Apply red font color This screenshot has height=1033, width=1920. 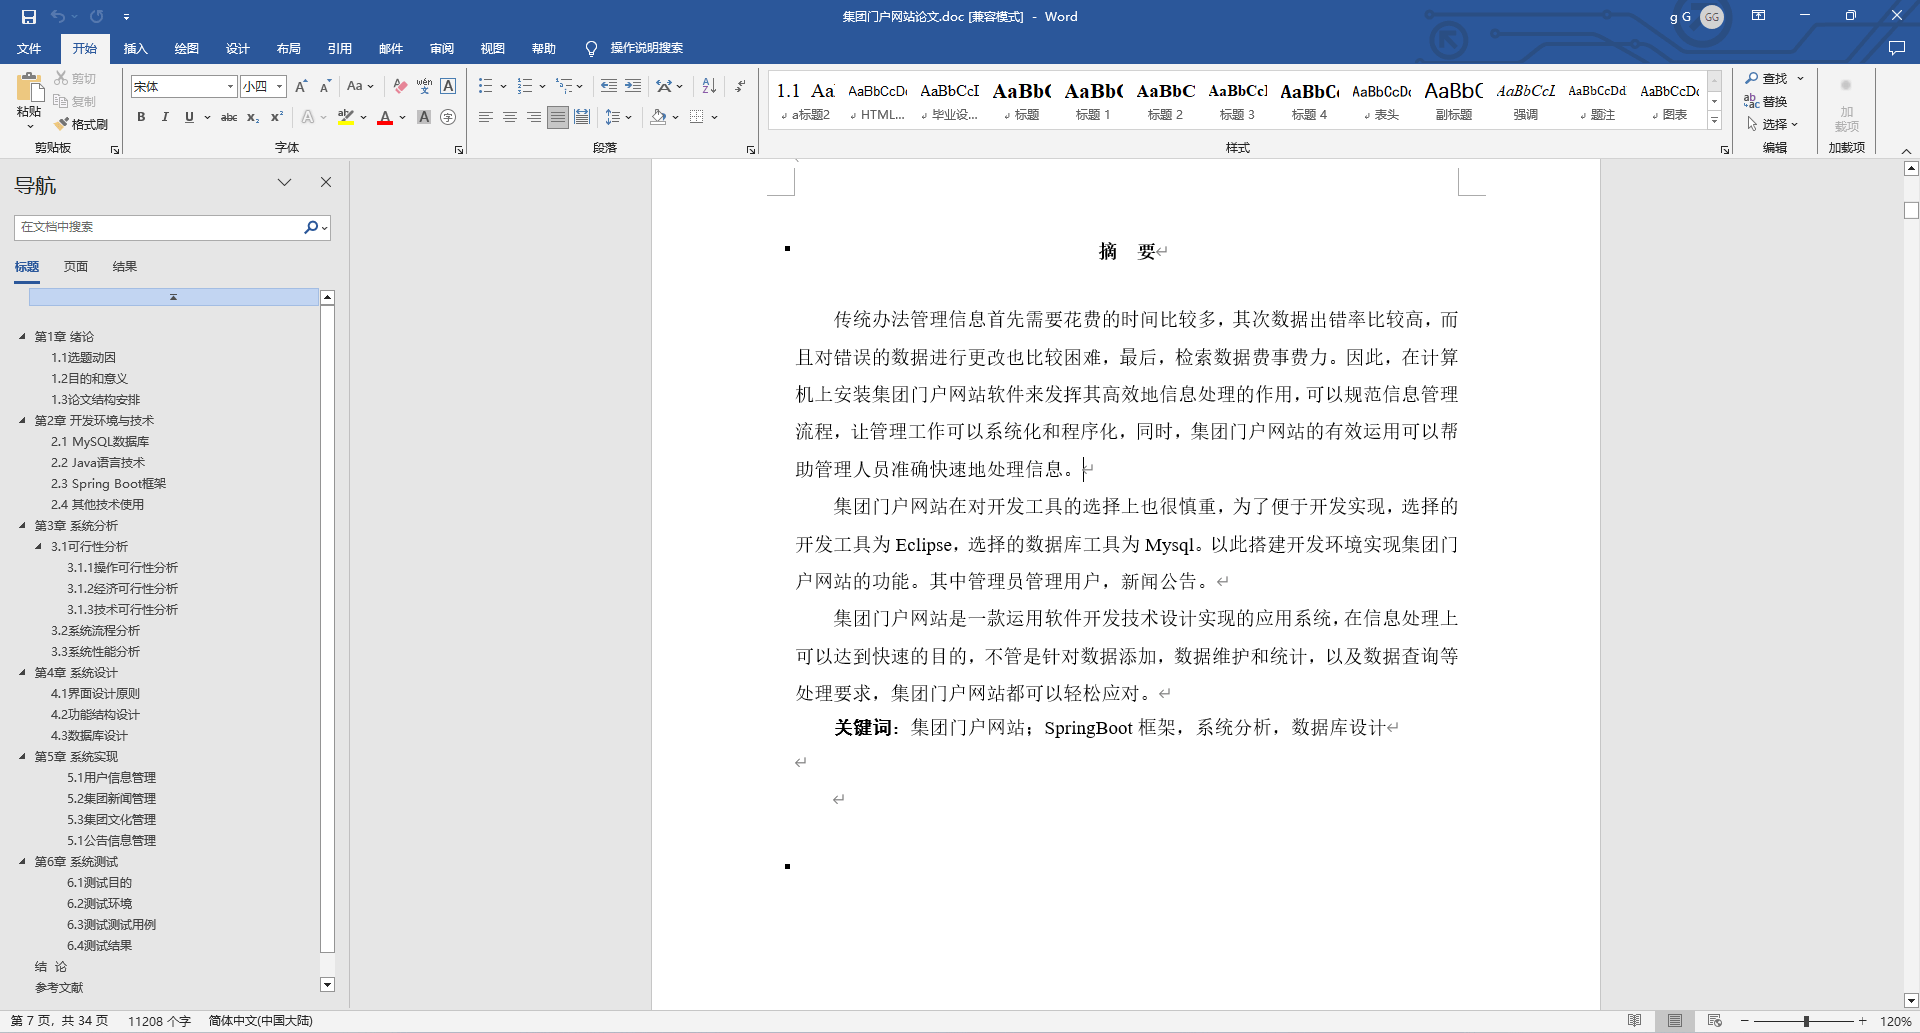[x=385, y=117]
